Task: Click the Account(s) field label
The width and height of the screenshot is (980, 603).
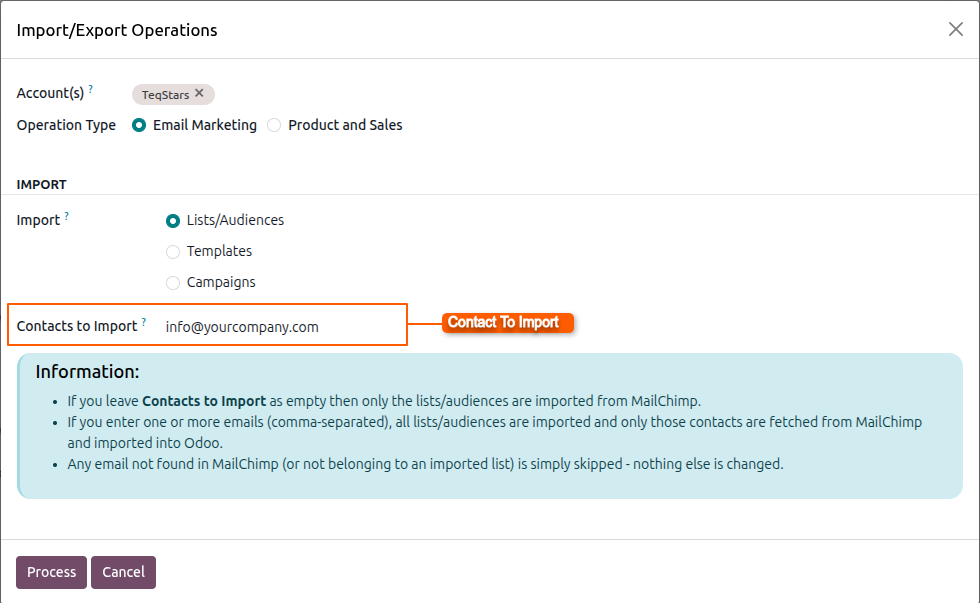Action: (50, 93)
